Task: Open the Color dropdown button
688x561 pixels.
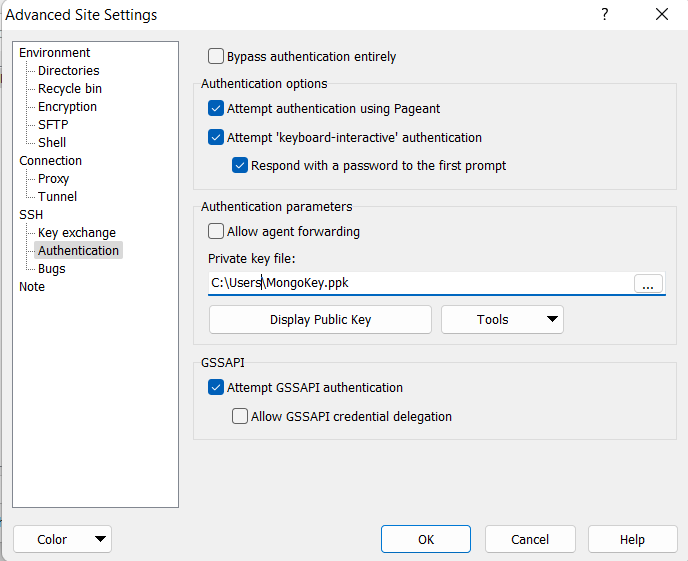Action: pyautogui.click(x=62, y=539)
